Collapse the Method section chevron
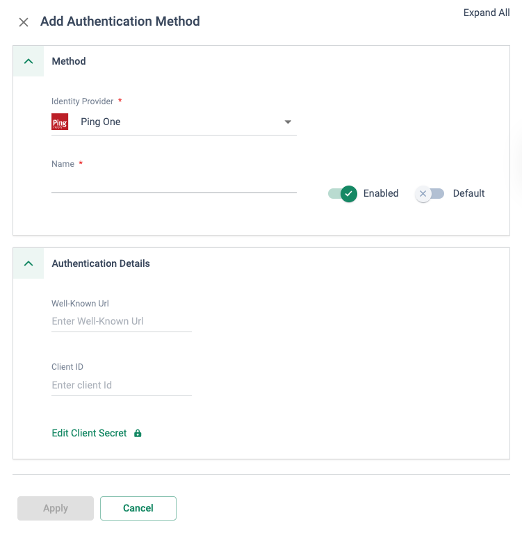This screenshot has height=540, width=522. [x=29, y=61]
